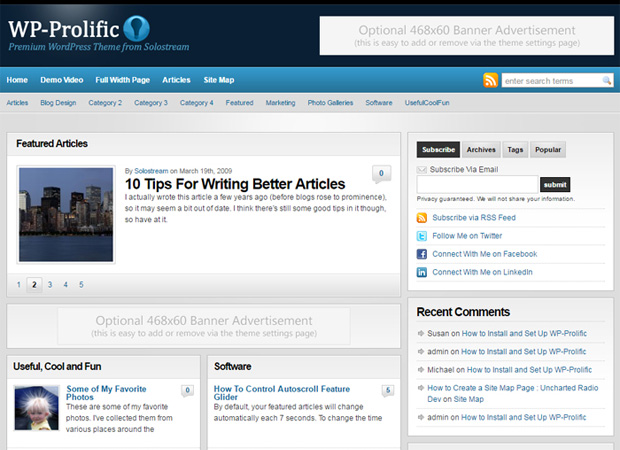620x450 pixels.
Task: Show featured slide 3
Action: click(x=50, y=285)
